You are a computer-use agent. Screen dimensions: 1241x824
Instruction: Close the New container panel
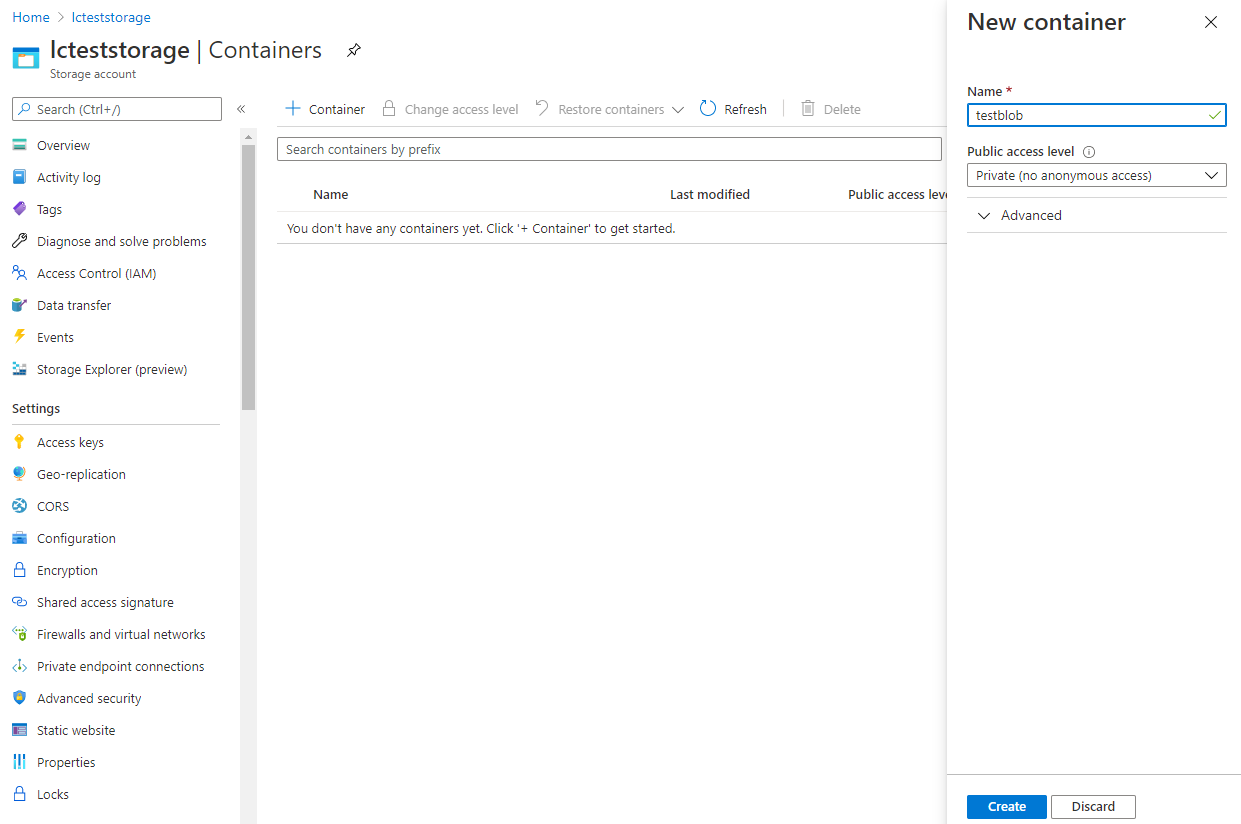pyautogui.click(x=1211, y=22)
